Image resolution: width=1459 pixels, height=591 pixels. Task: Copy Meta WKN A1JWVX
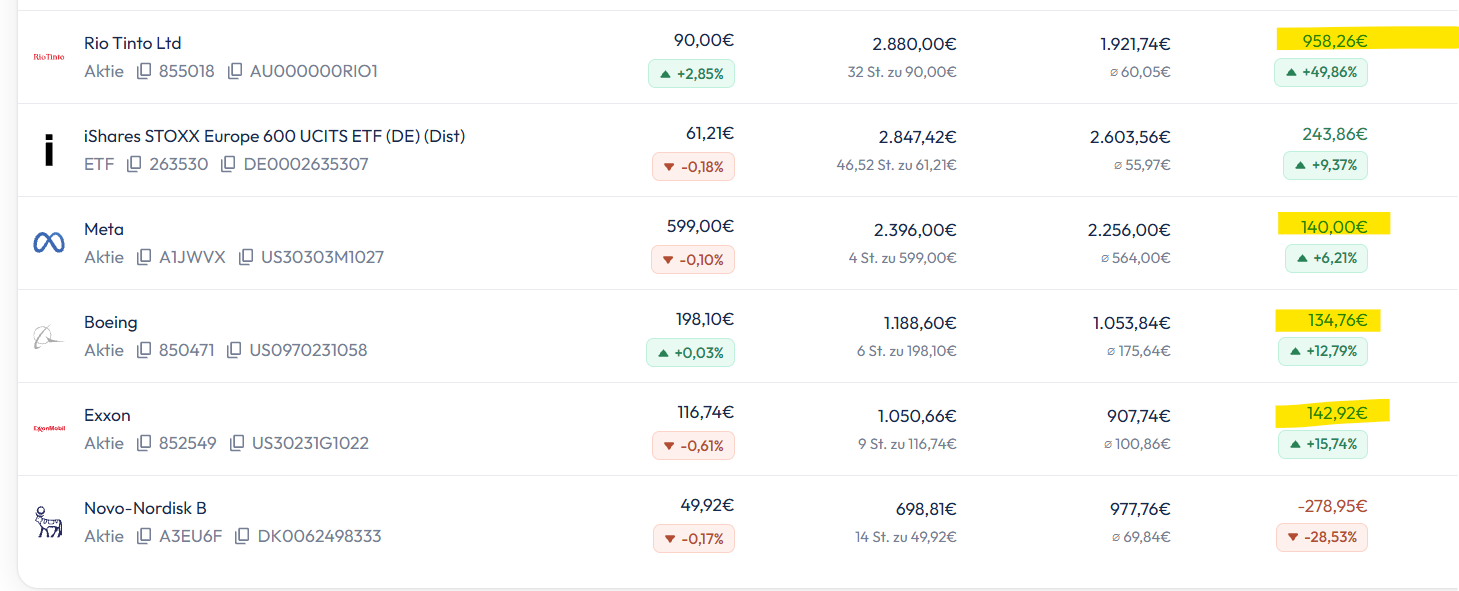click(144, 258)
